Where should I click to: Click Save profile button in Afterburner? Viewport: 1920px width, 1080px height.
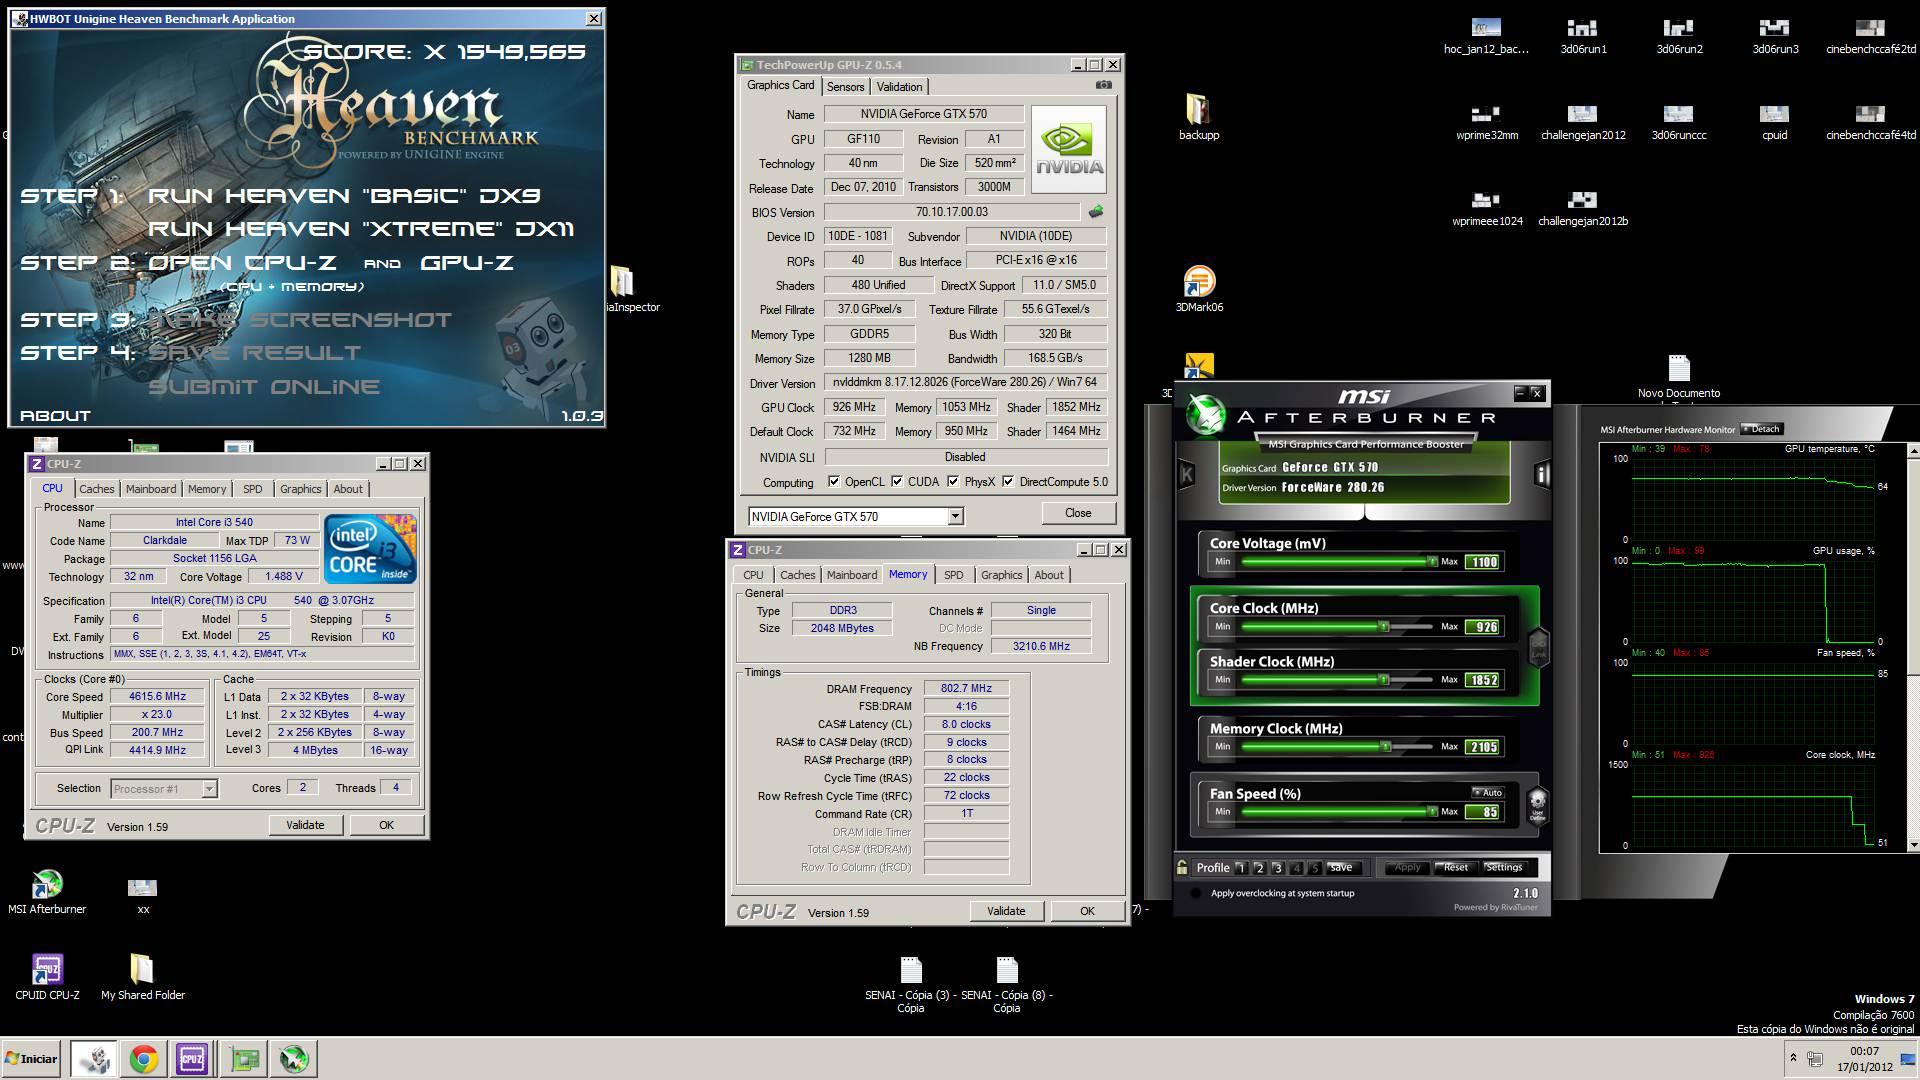click(1341, 868)
